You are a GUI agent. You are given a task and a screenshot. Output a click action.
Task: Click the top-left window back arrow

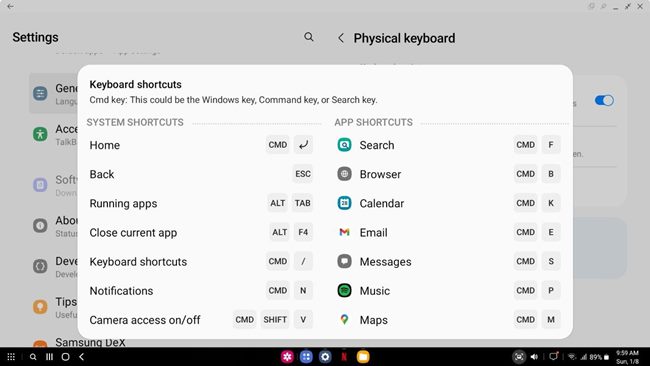click(10, 6)
